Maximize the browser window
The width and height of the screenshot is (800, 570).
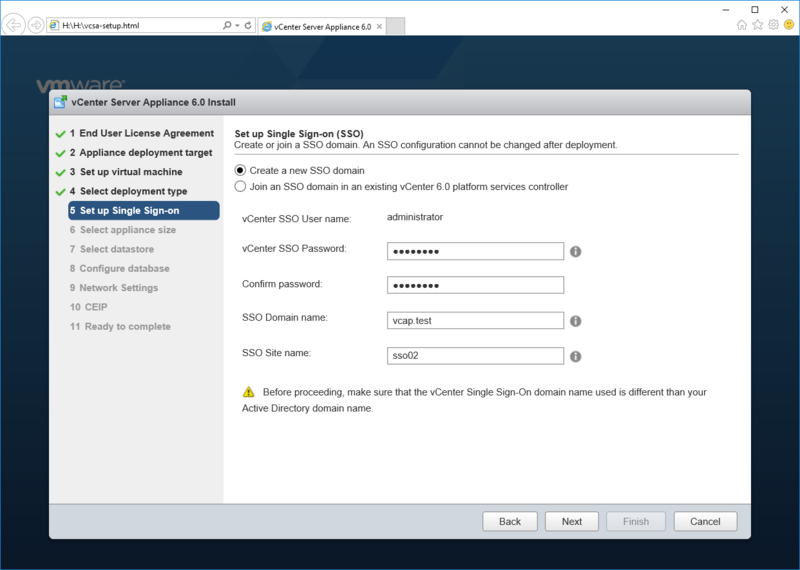coord(755,9)
